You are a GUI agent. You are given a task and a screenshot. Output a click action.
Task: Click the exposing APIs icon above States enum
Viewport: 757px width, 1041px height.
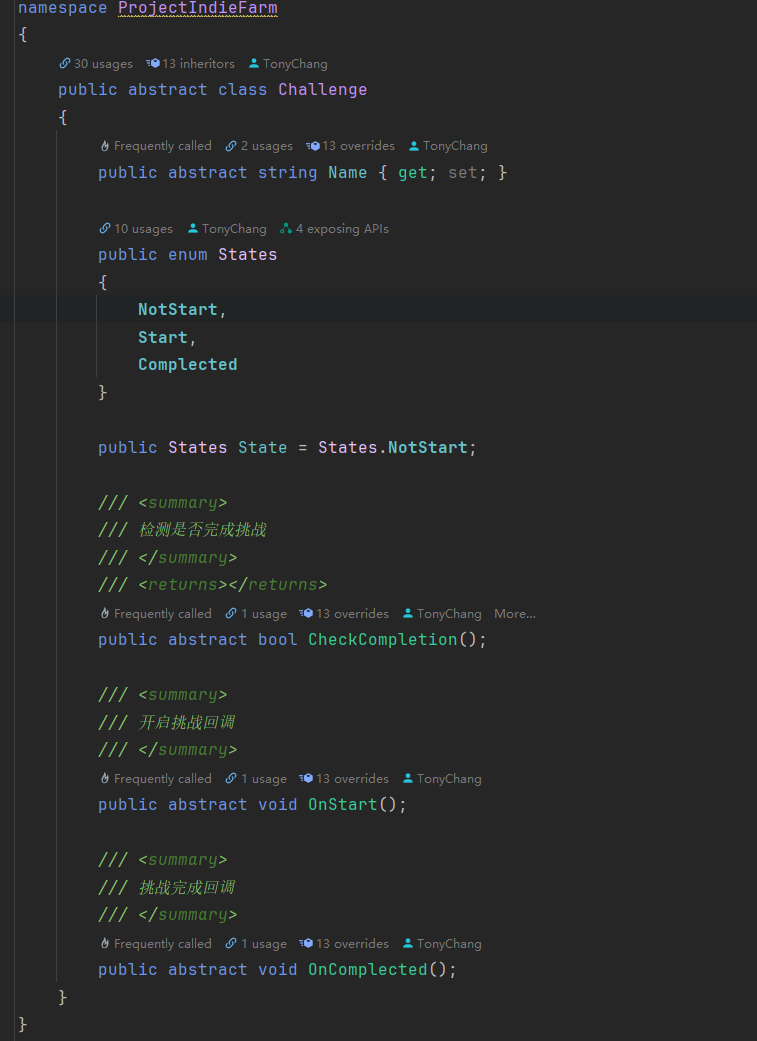coord(286,229)
